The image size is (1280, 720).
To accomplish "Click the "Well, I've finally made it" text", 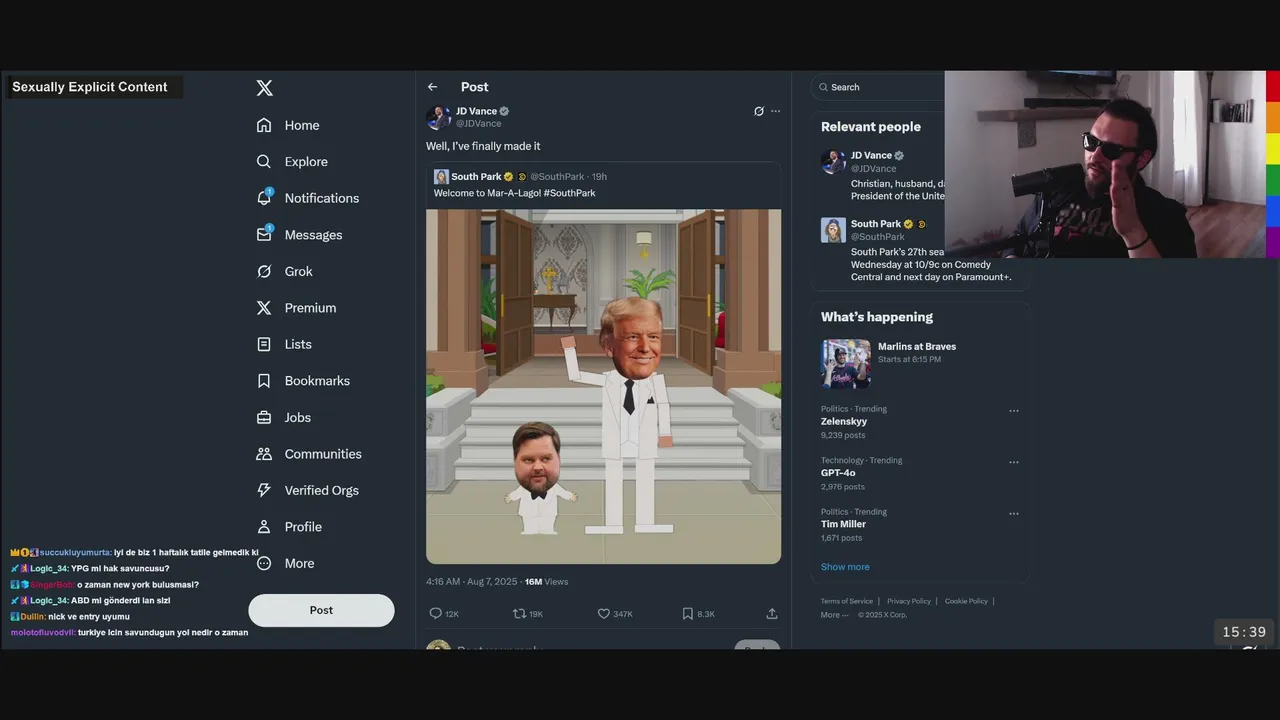I will point(483,146).
